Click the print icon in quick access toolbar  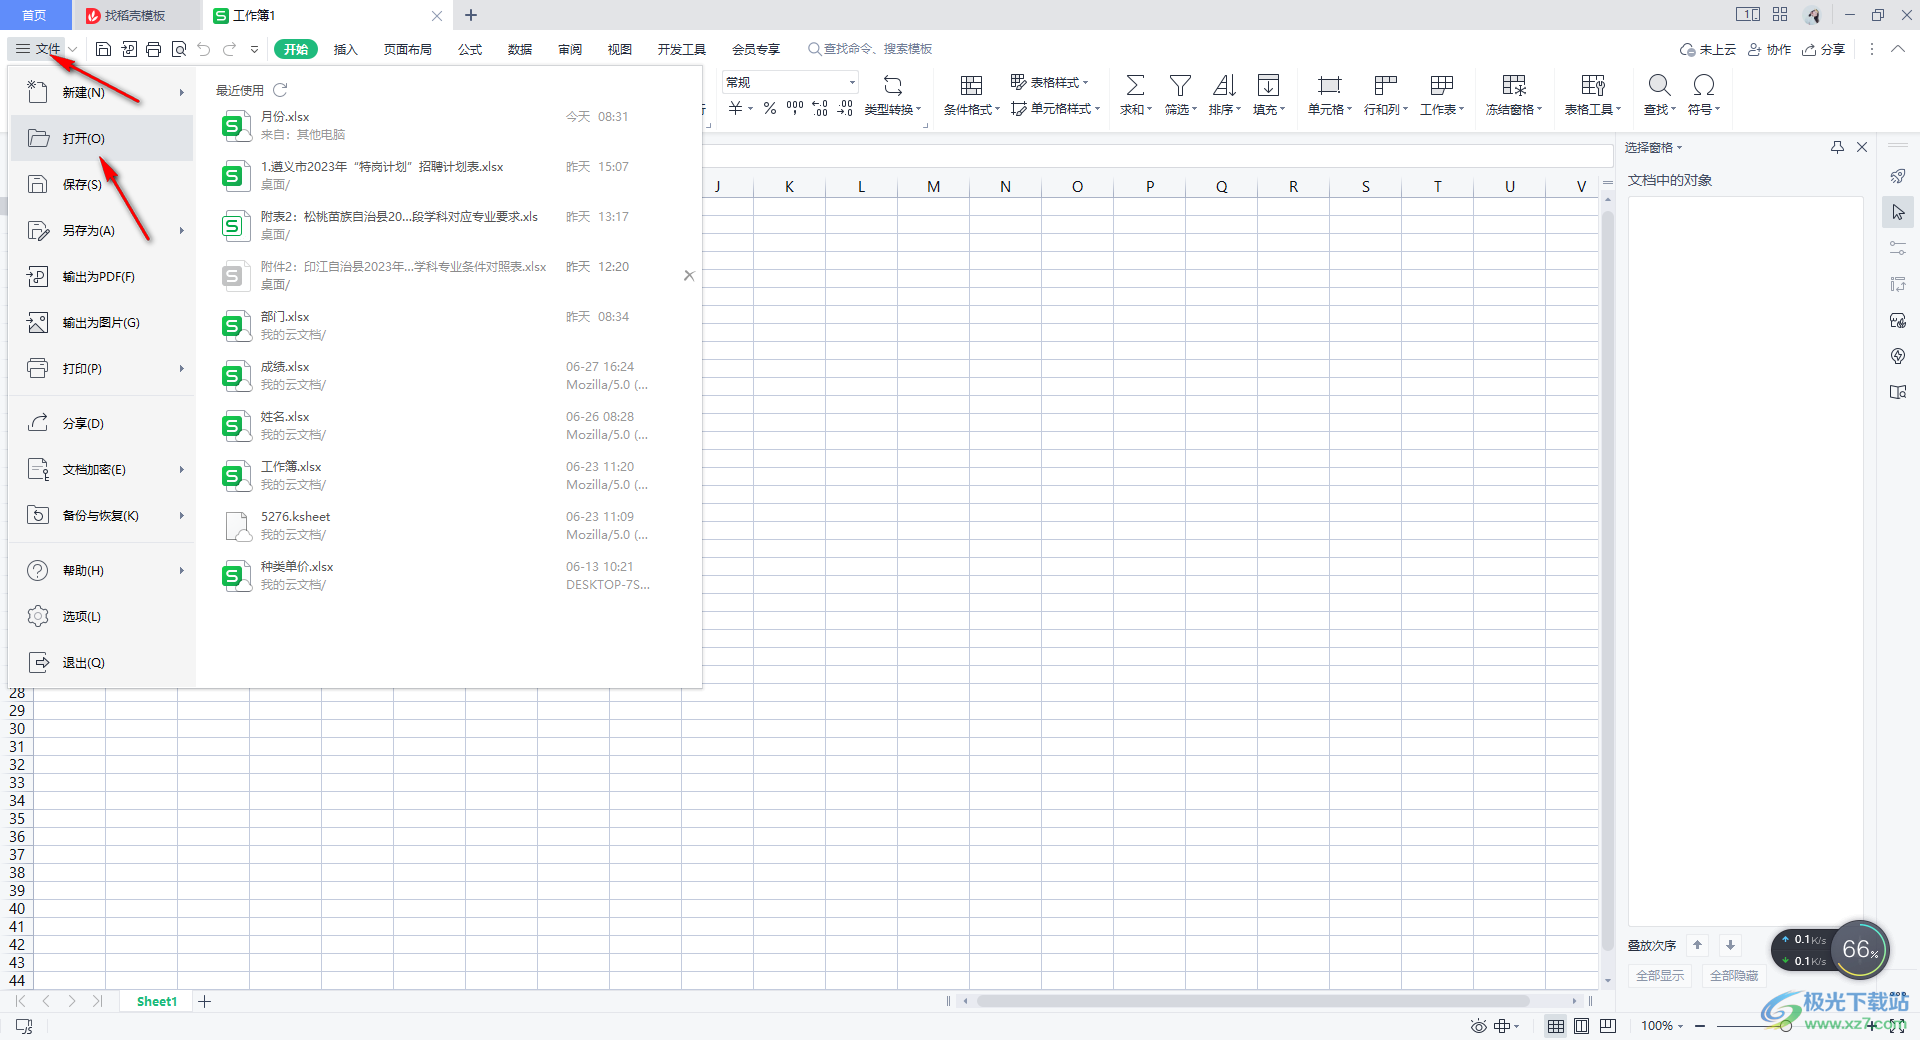pyautogui.click(x=153, y=49)
